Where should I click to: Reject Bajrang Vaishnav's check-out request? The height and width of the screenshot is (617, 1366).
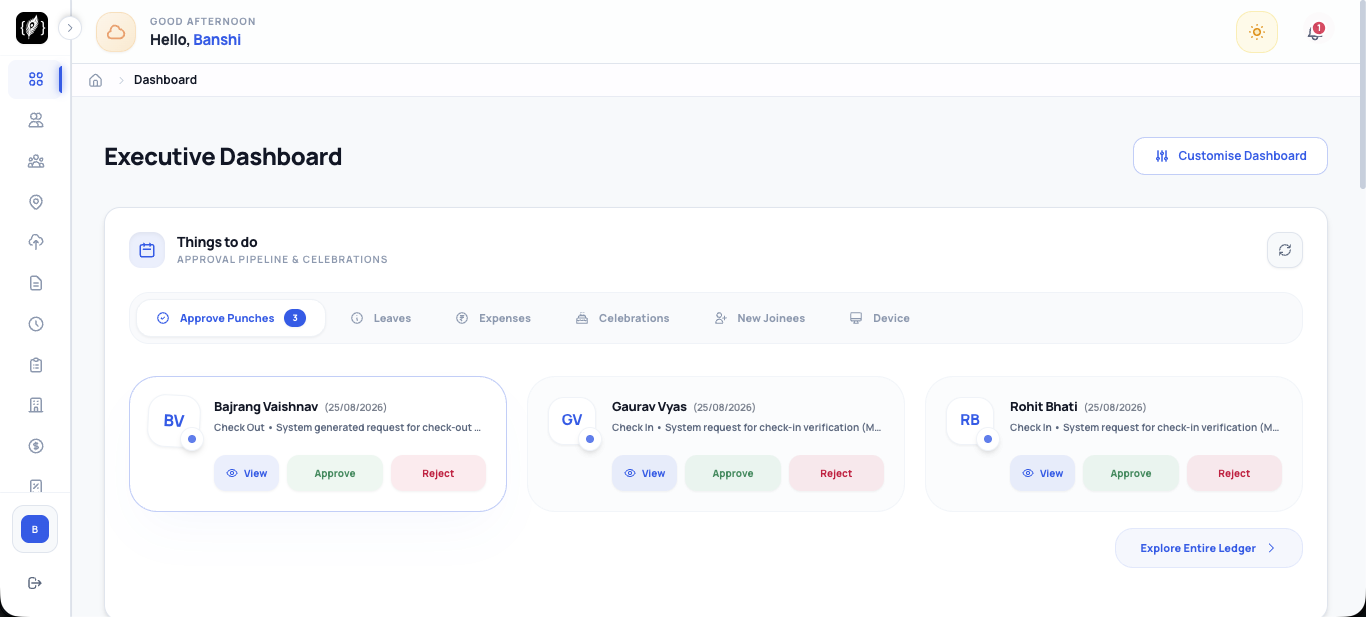(438, 474)
